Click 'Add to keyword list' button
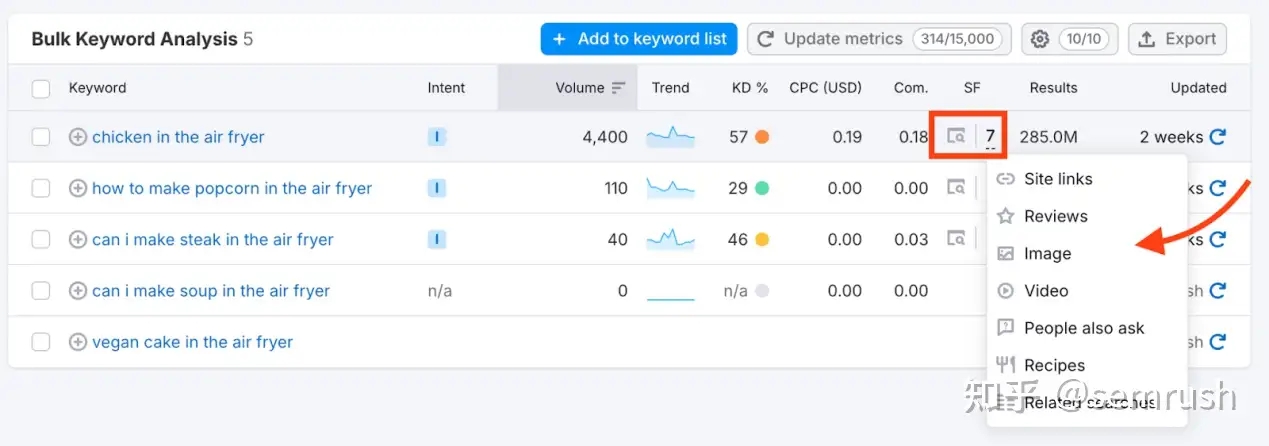 [639, 39]
